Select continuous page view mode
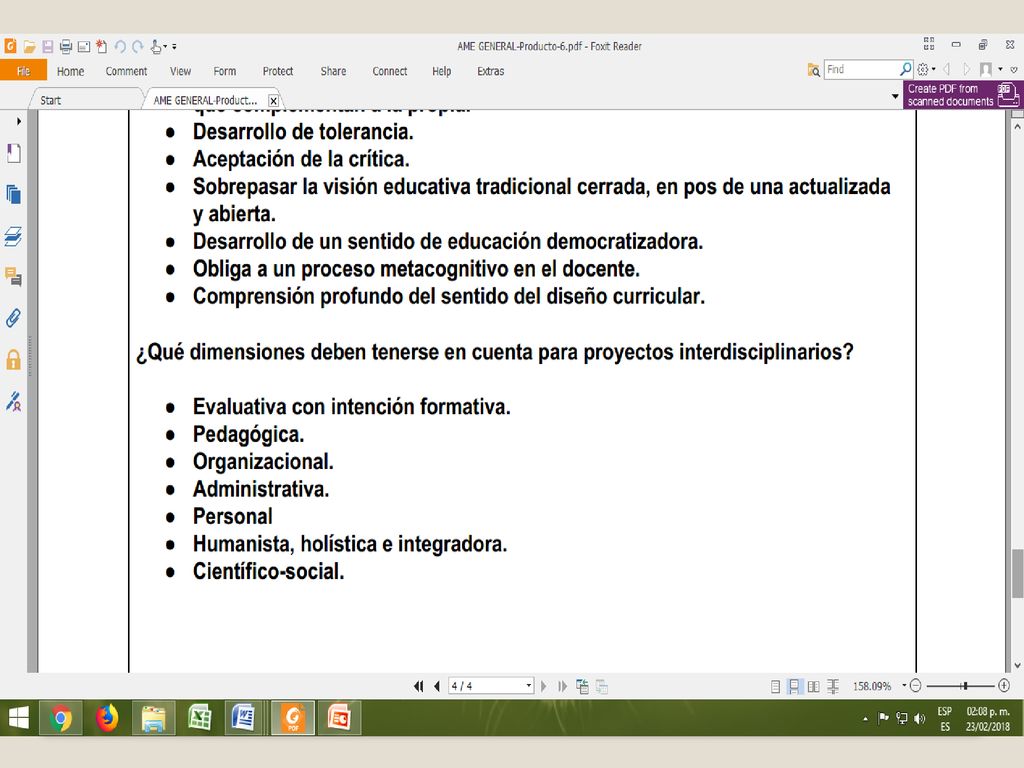This screenshot has width=1024, height=768. (x=793, y=686)
